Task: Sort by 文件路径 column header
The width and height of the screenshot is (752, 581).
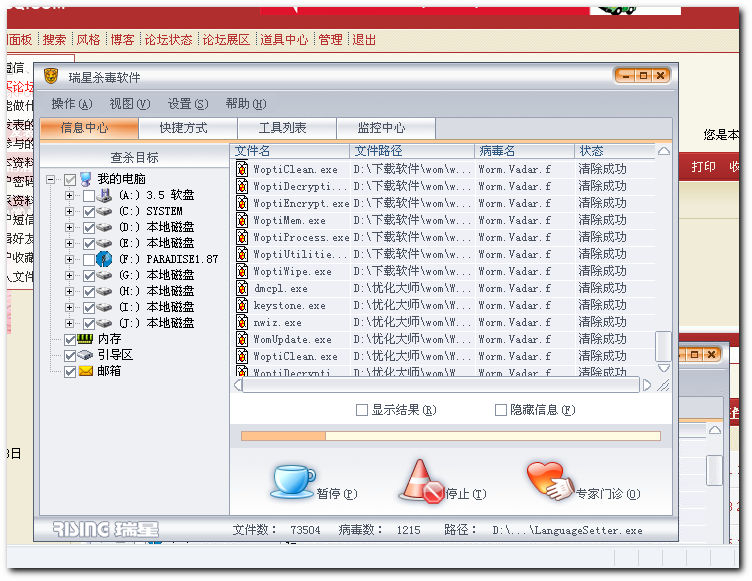Action: click(412, 151)
